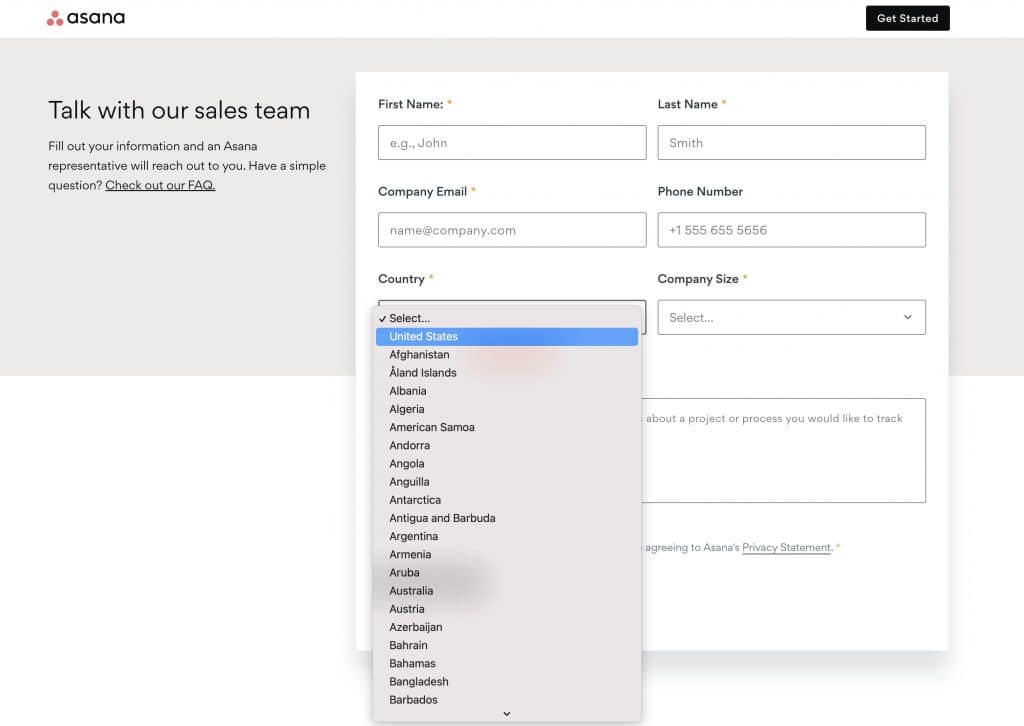Pick Argentina from the list
Screen dimensions: 1024x726
[507, 536]
